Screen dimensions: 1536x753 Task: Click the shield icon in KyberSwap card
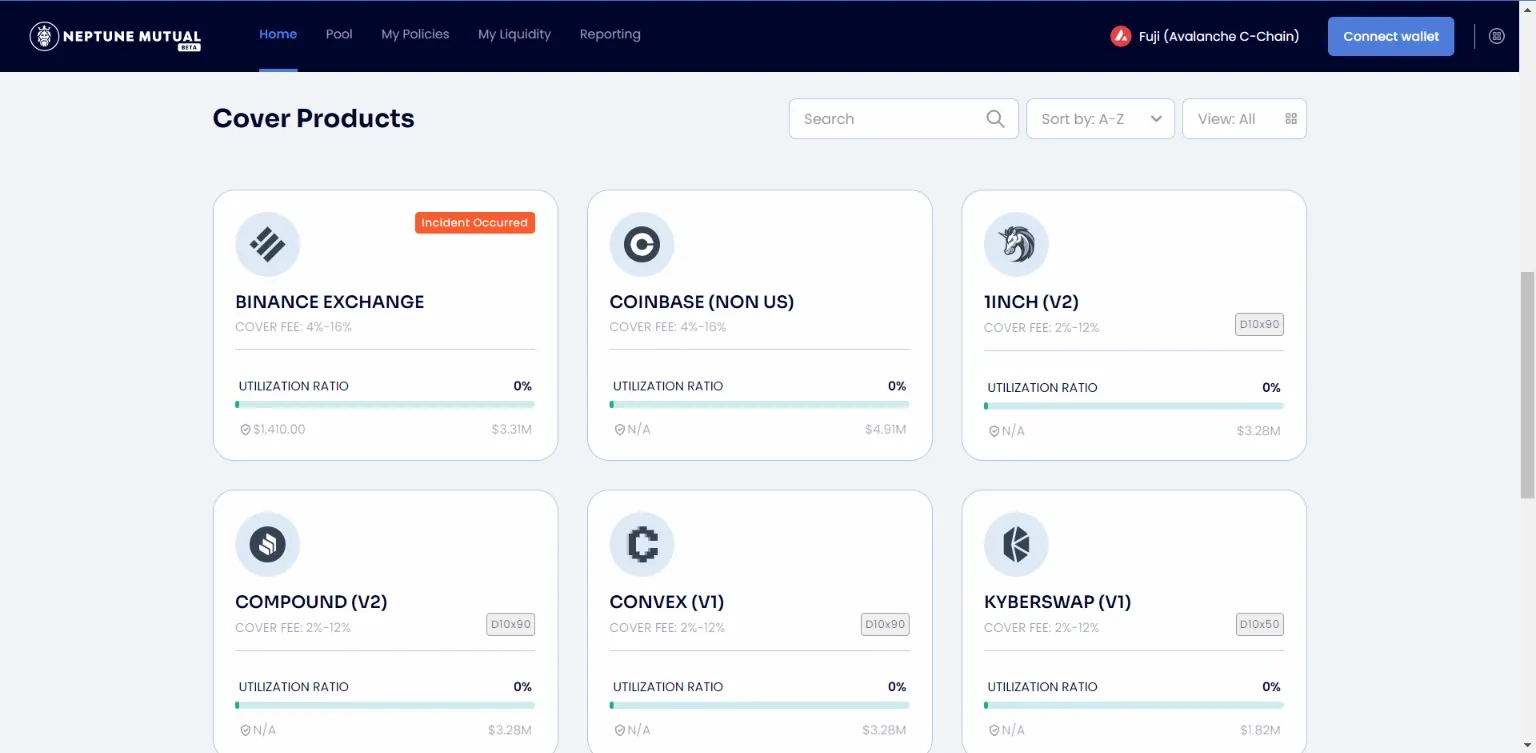994,730
